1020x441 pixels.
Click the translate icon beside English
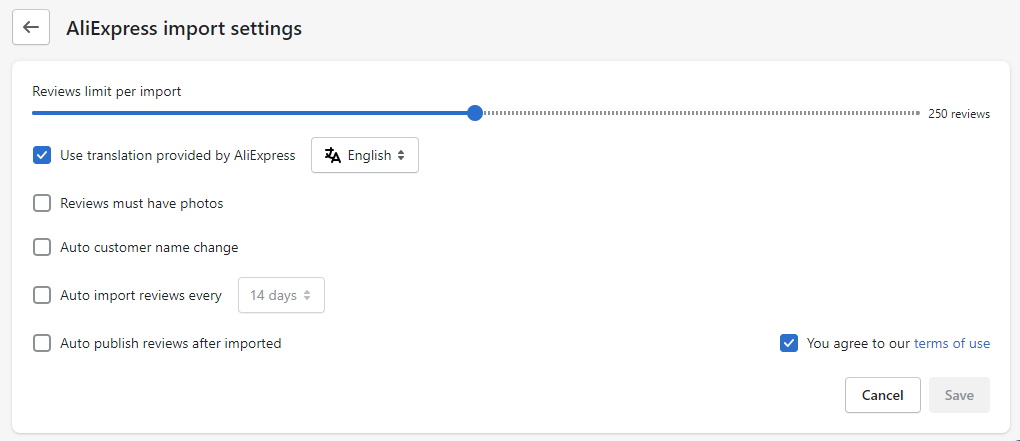(x=333, y=155)
